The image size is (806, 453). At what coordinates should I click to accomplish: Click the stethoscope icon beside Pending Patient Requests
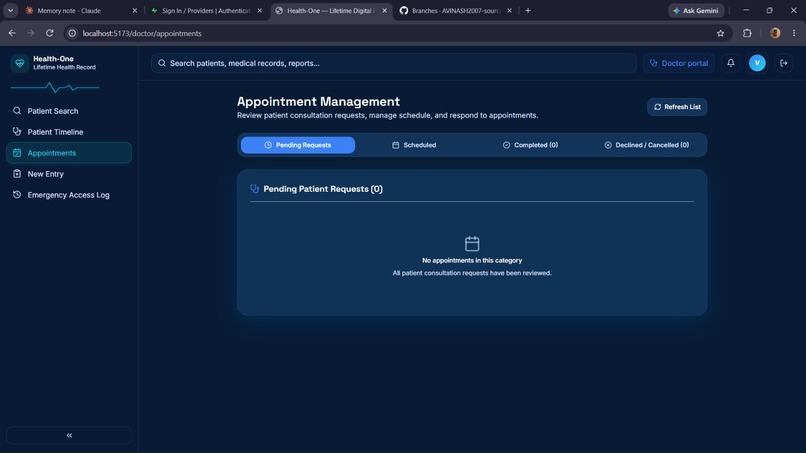point(254,189)
